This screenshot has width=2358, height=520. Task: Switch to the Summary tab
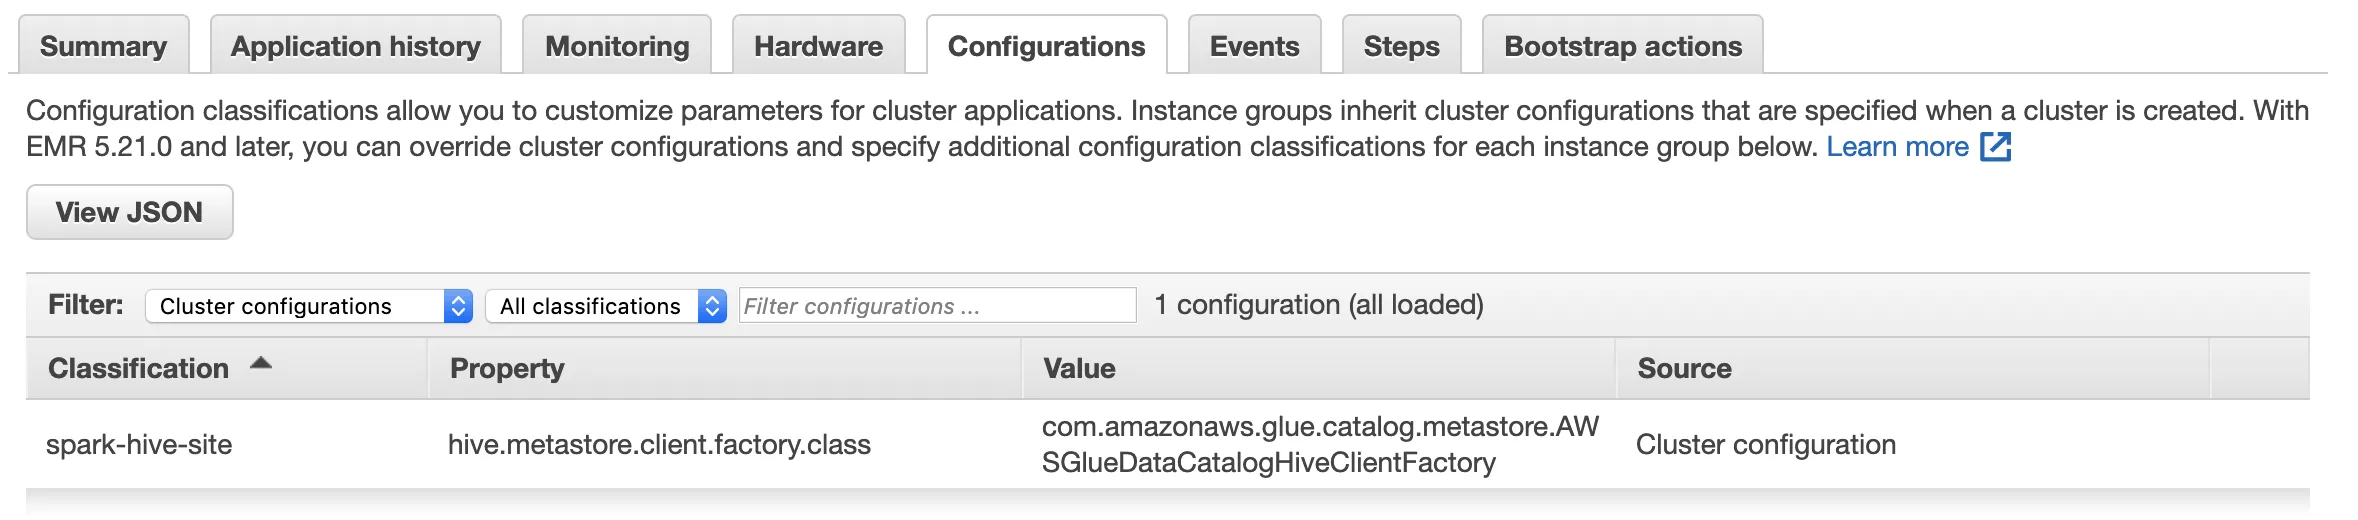(103, 46)
